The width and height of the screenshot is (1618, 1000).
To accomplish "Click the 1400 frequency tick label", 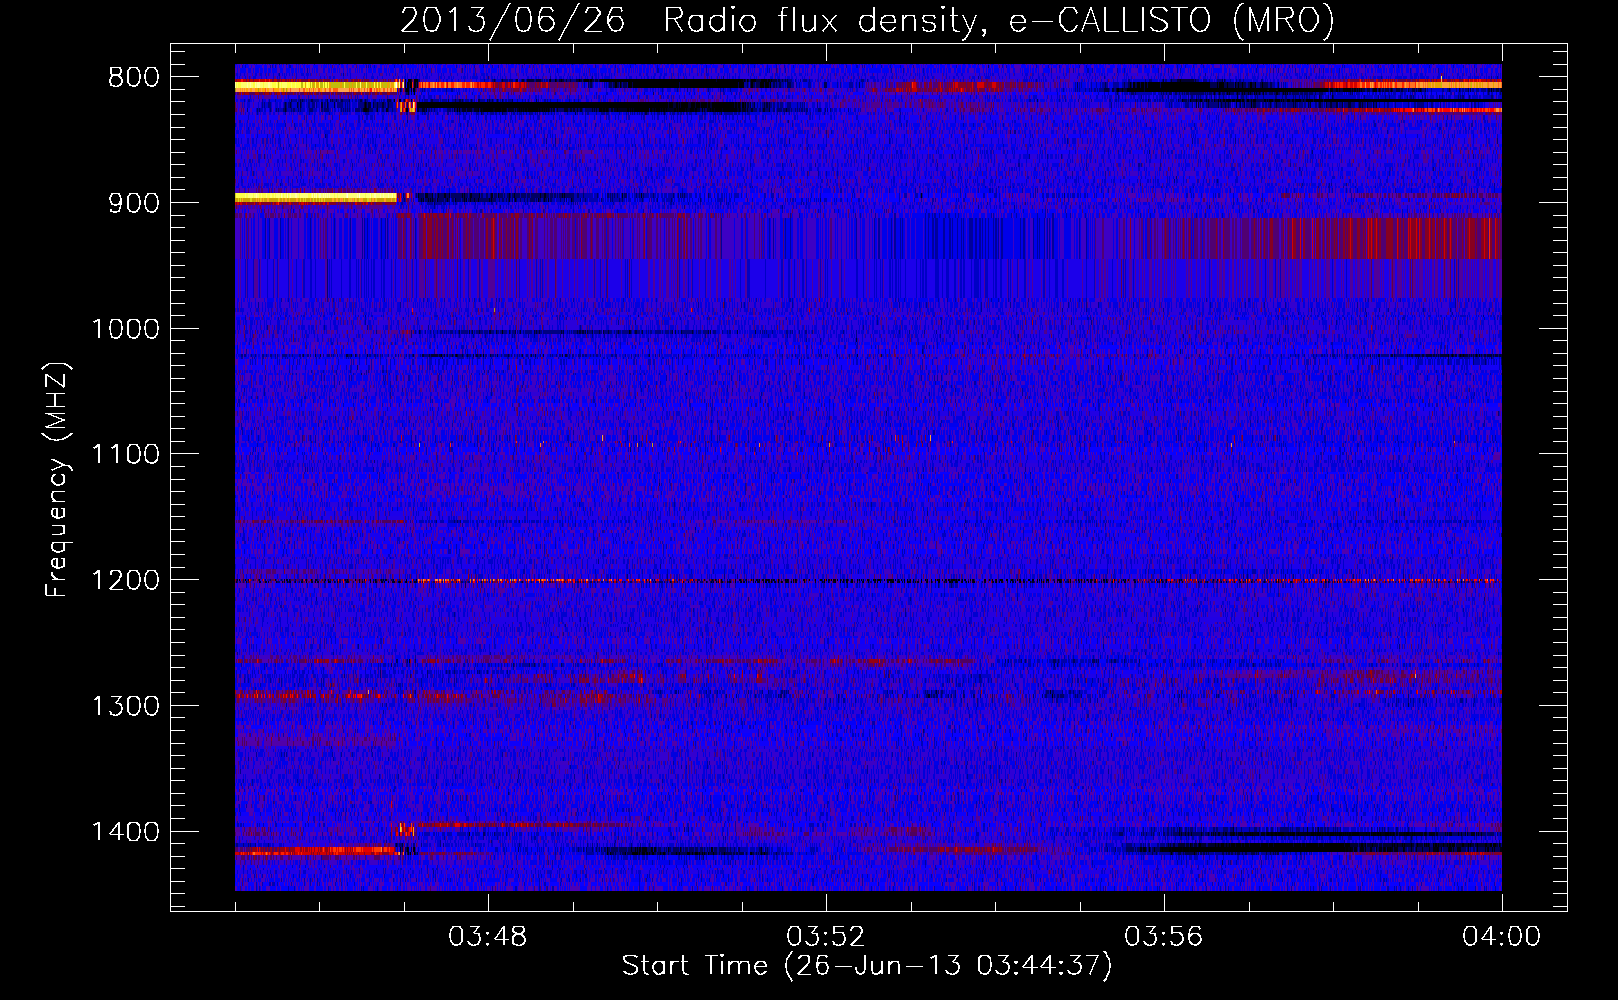I will tap(125, 832).
